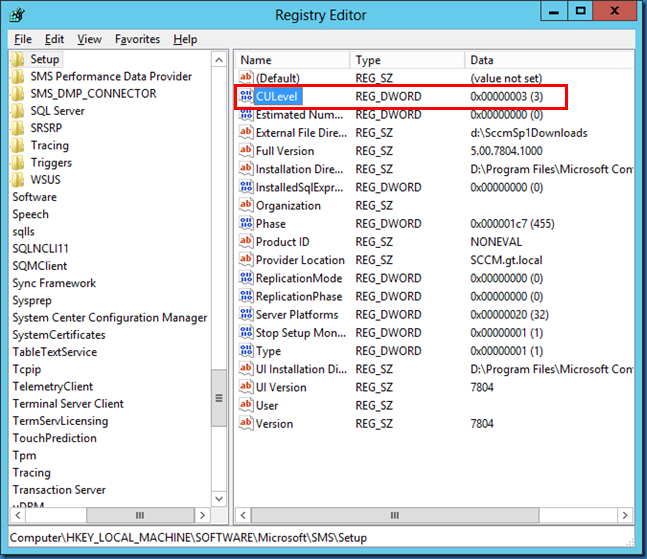Image resolution: width=647 pixels, height=559 pixels.
Task: Click the tree pane scroll up arrow
Action: click(219, 60)
